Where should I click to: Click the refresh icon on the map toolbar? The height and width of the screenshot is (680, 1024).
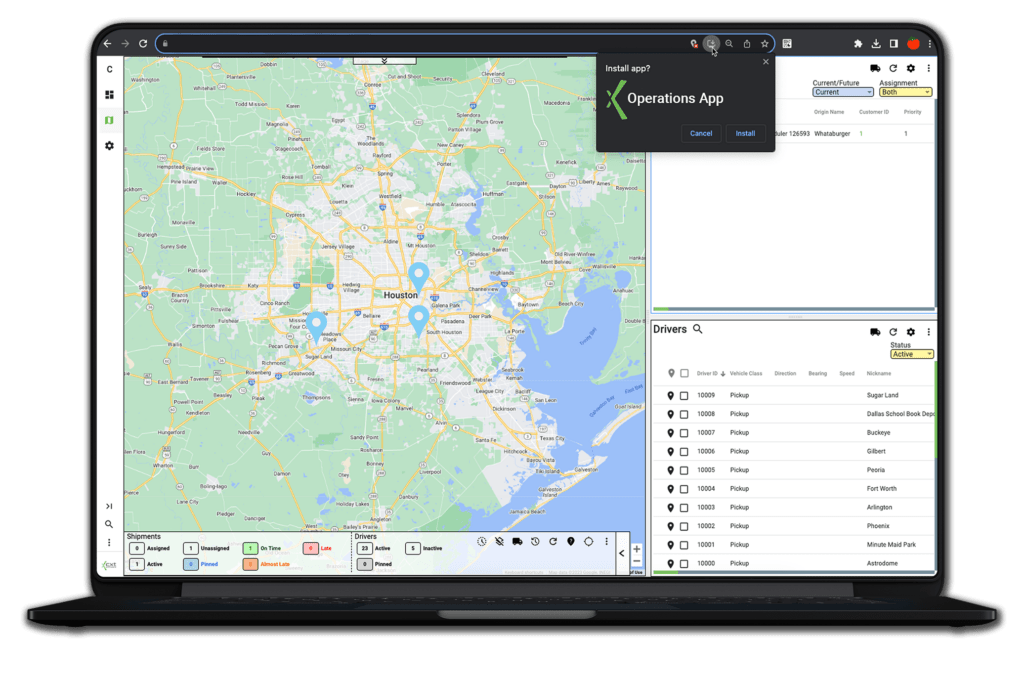(x=553, y=541)
